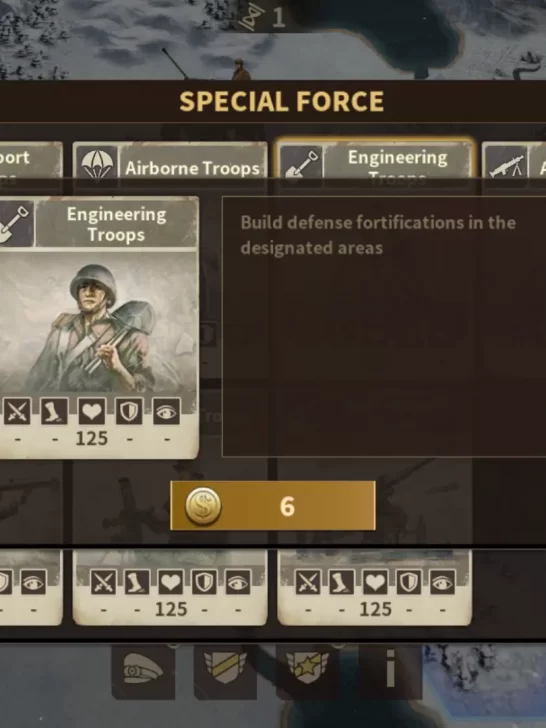546x728 pixels.
Task: Click the partially visible leftmost tab
Action: coord(31,164)
